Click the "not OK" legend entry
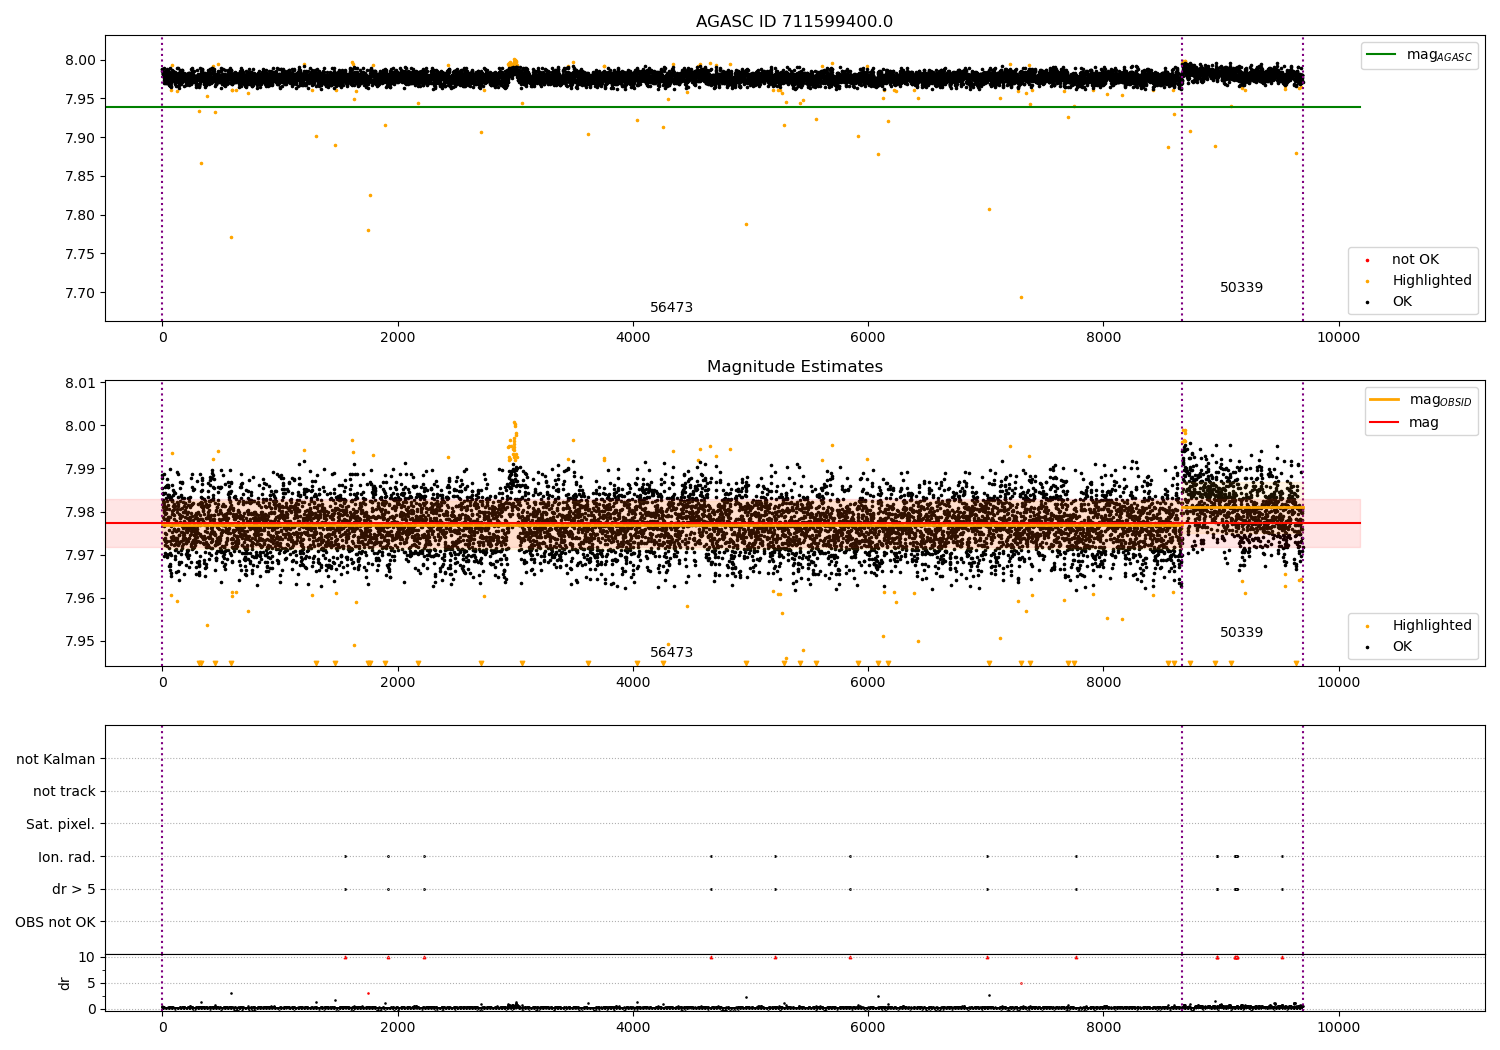Image resolution: width=1500 pixels, height=1050 pixels. 1415,260
